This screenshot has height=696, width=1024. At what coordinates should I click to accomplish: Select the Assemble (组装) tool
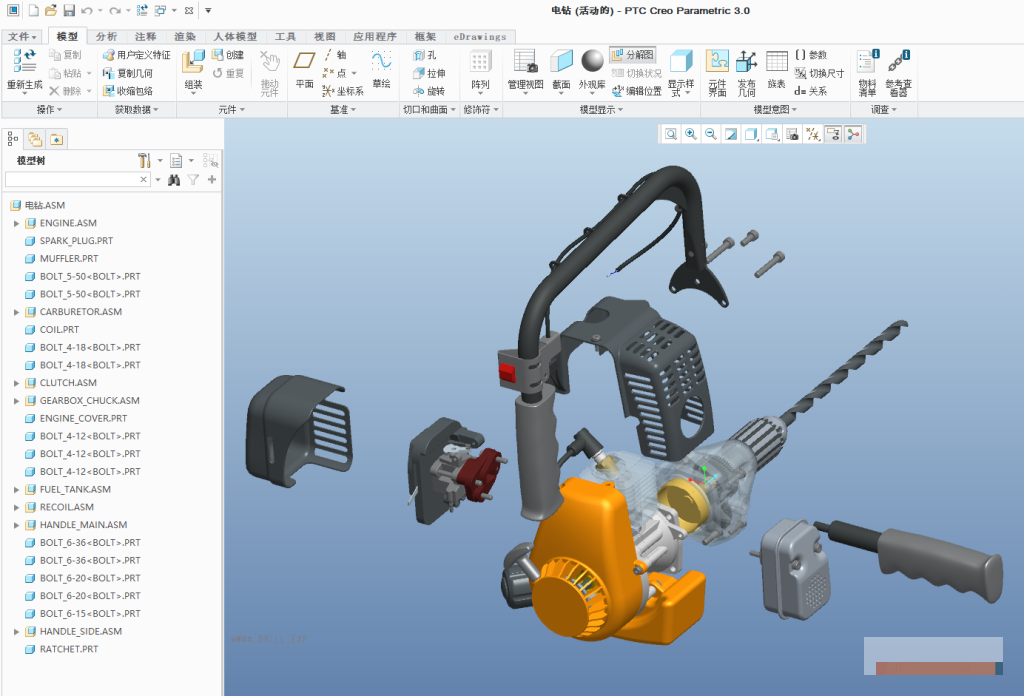point(193,61)
